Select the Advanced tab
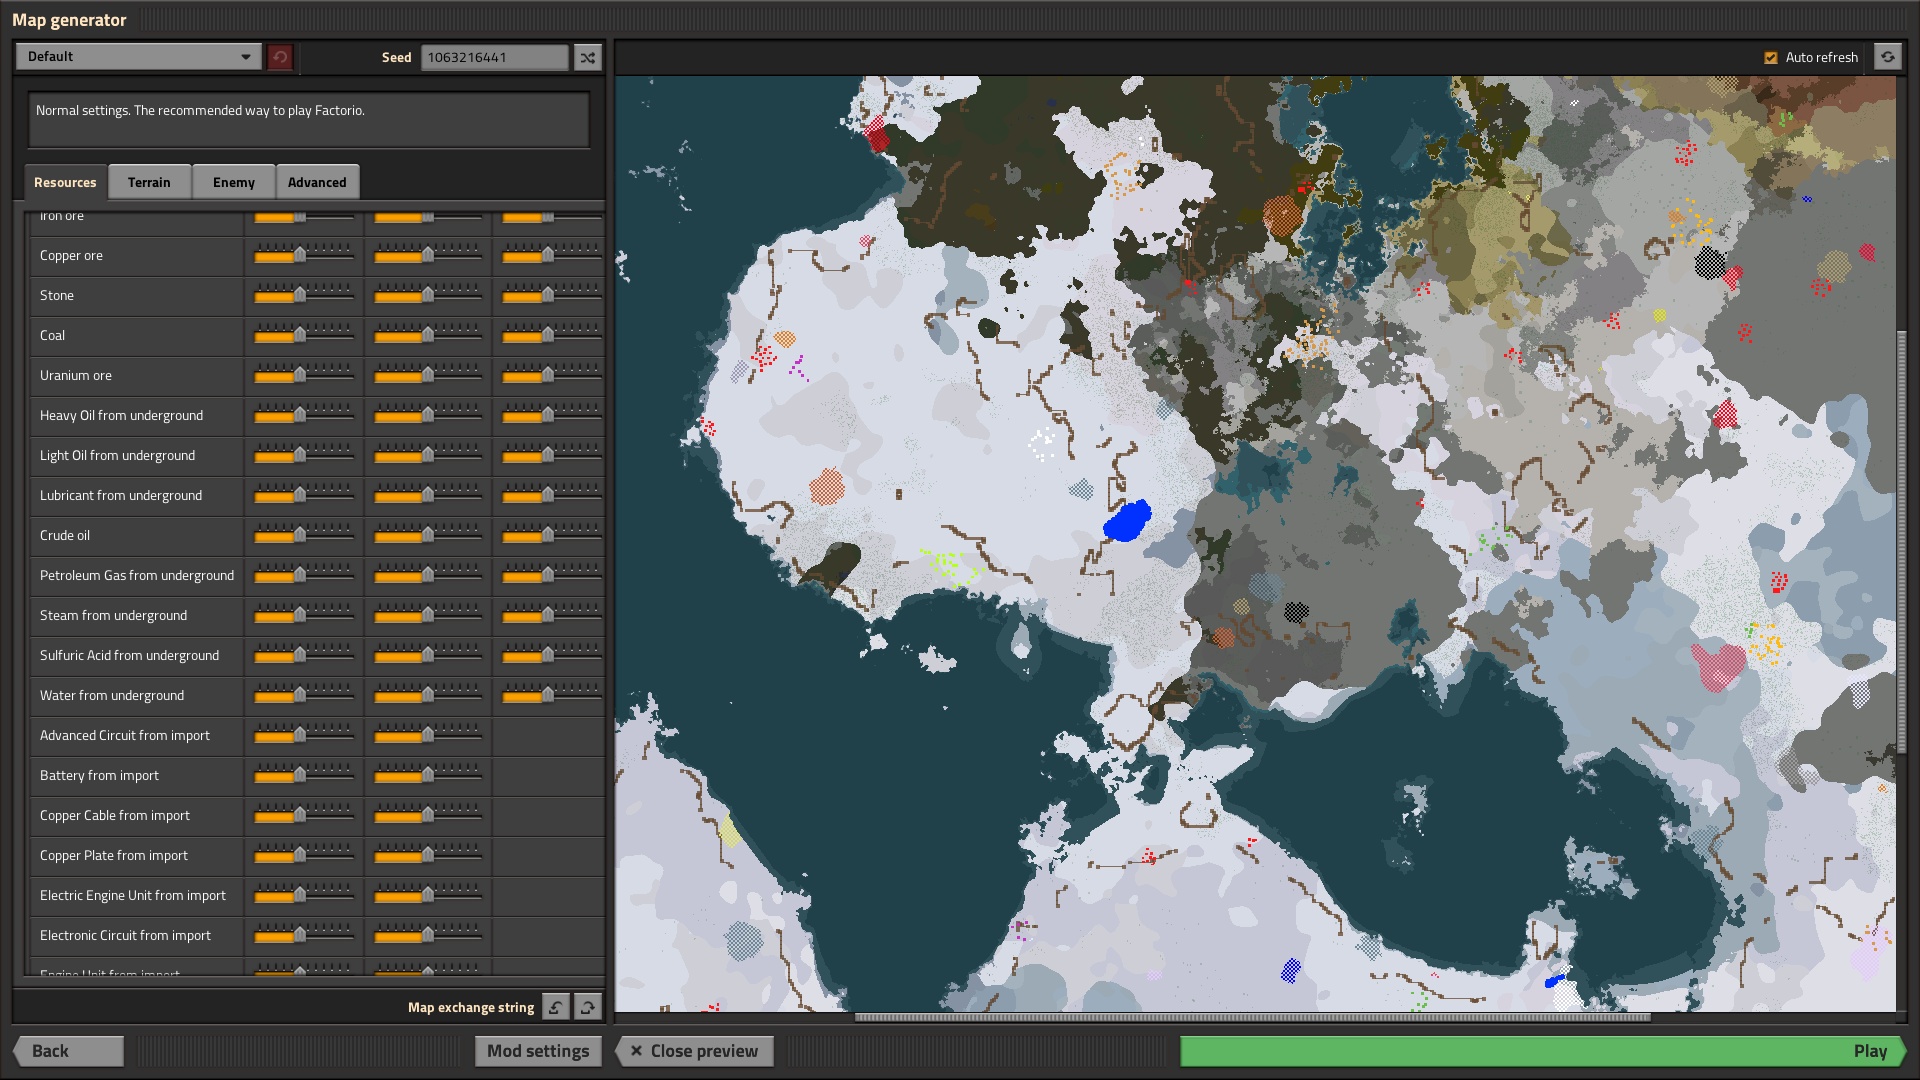The image size is (1920, 1080). point(317,182)
